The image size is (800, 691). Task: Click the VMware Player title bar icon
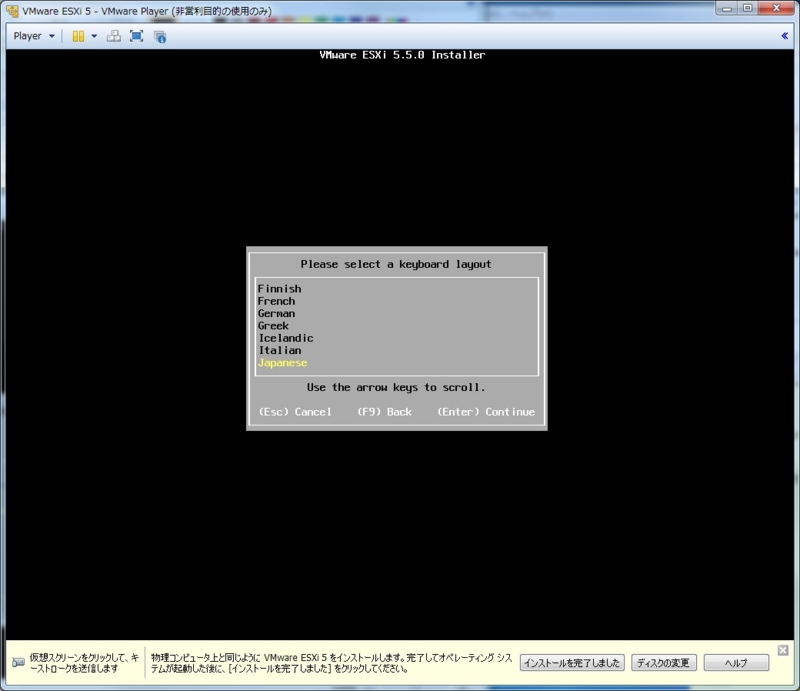(x=12, y=11)
